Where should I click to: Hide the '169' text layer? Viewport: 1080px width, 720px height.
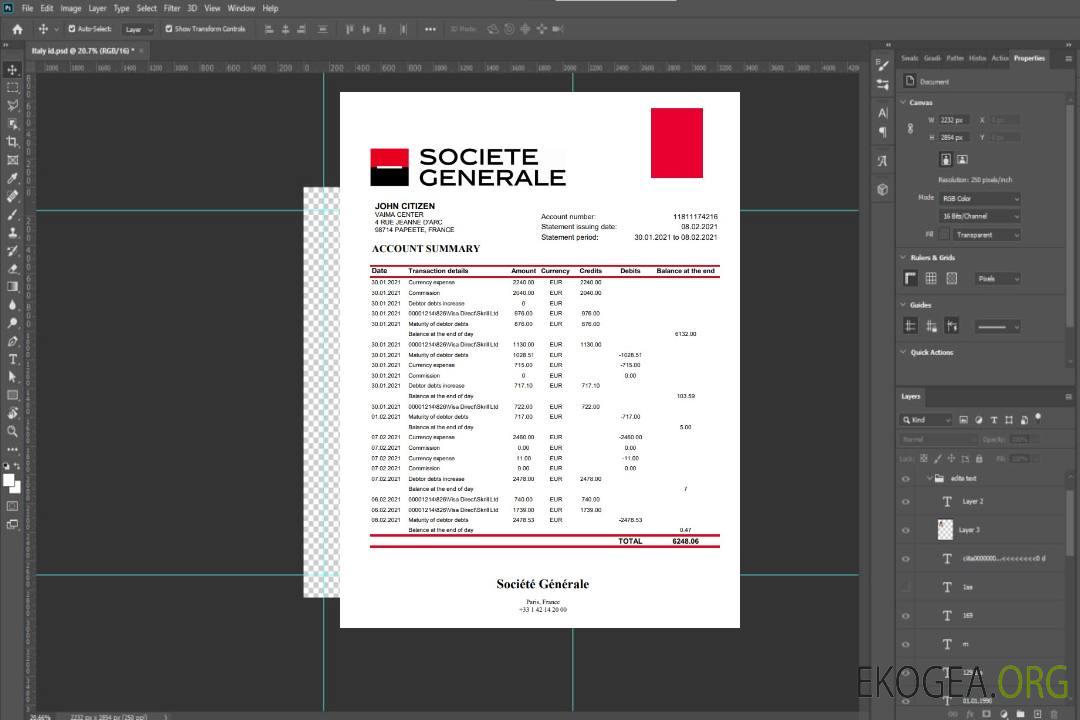tap(906, 616)
